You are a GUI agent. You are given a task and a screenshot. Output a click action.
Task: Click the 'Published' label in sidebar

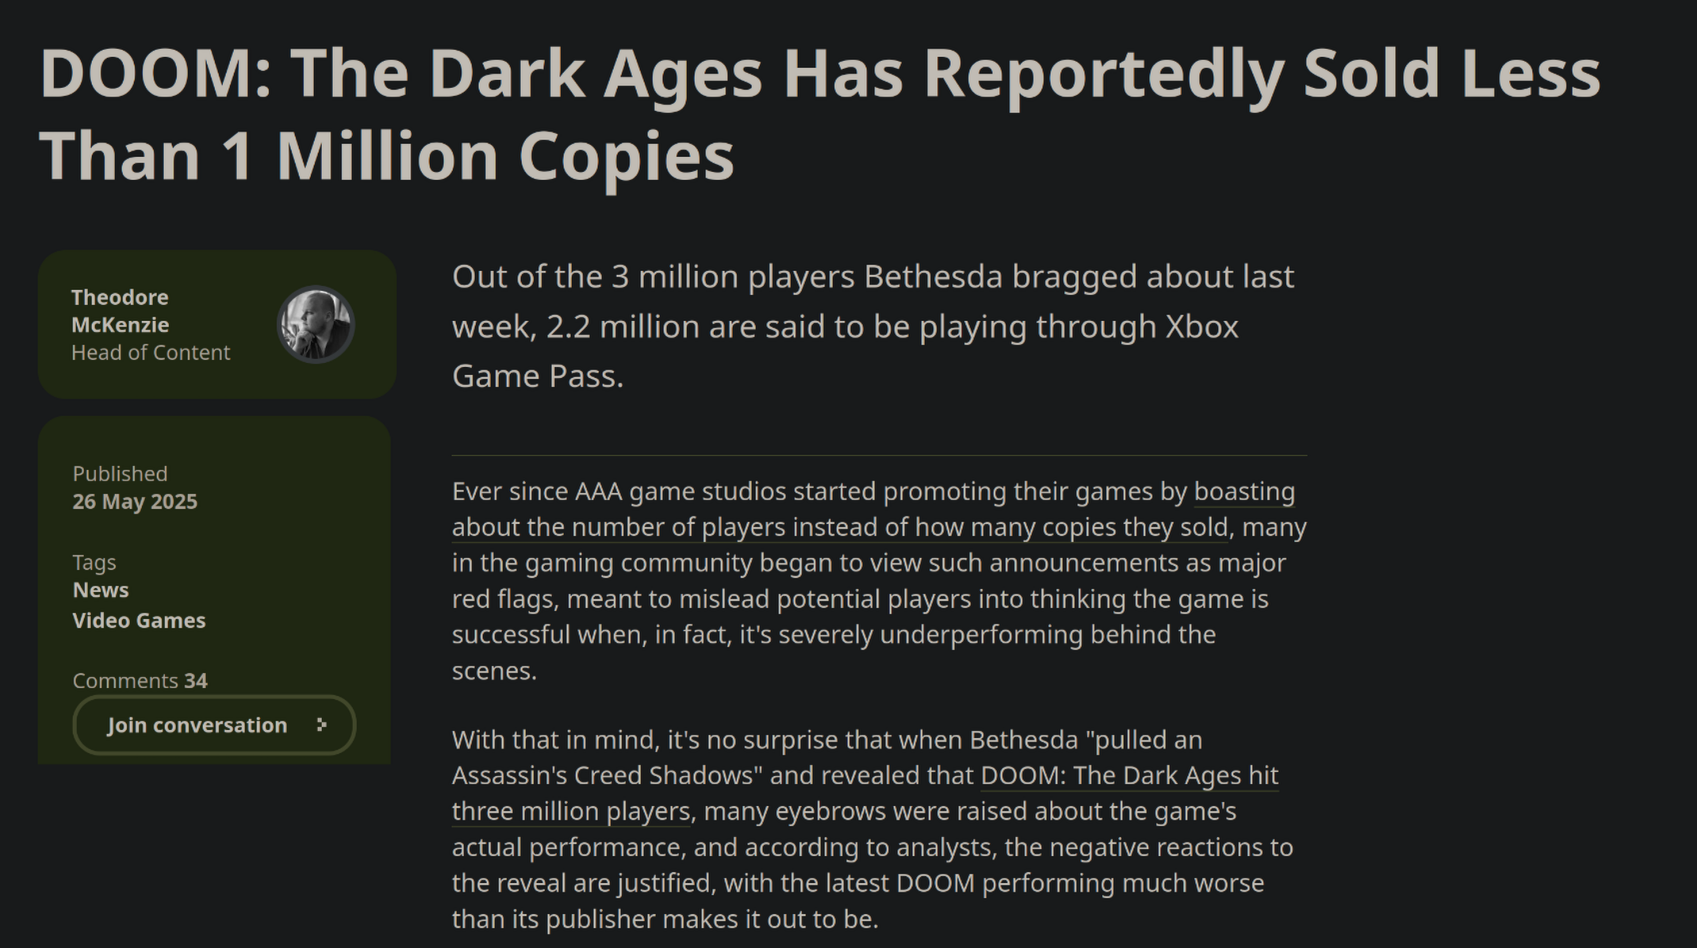120,473
